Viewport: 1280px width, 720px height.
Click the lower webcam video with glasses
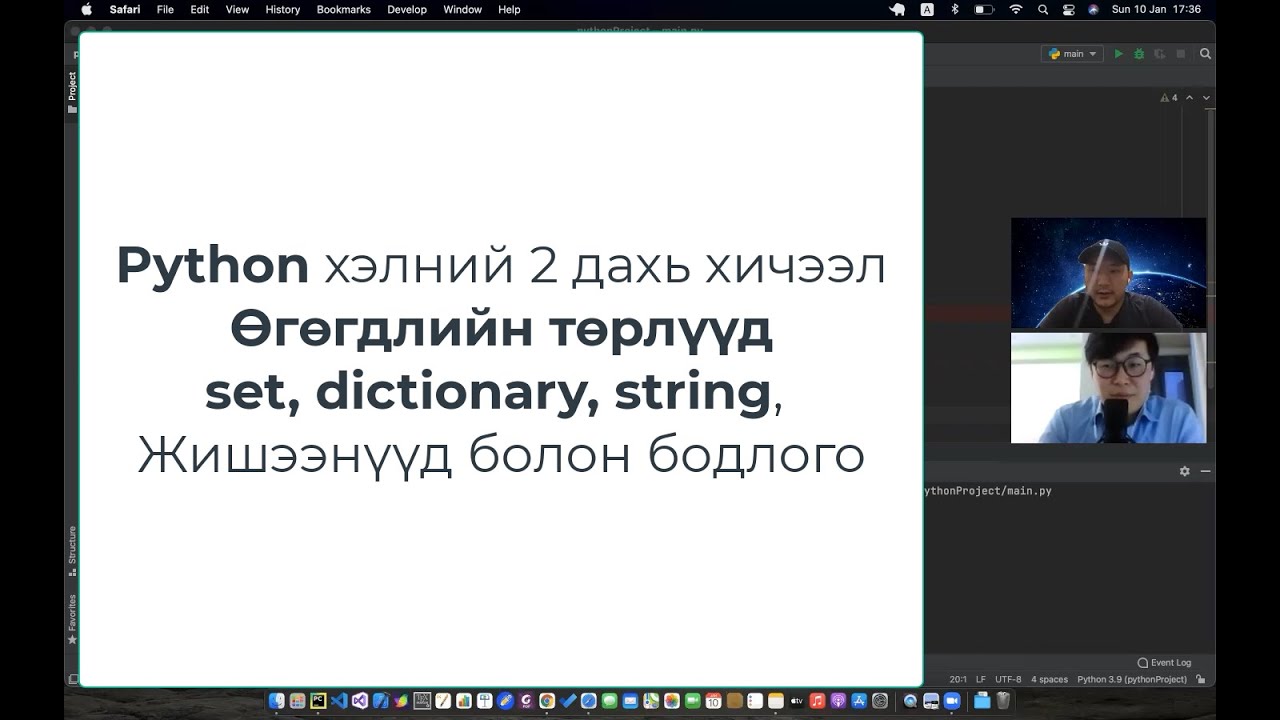coord(1108,388)
